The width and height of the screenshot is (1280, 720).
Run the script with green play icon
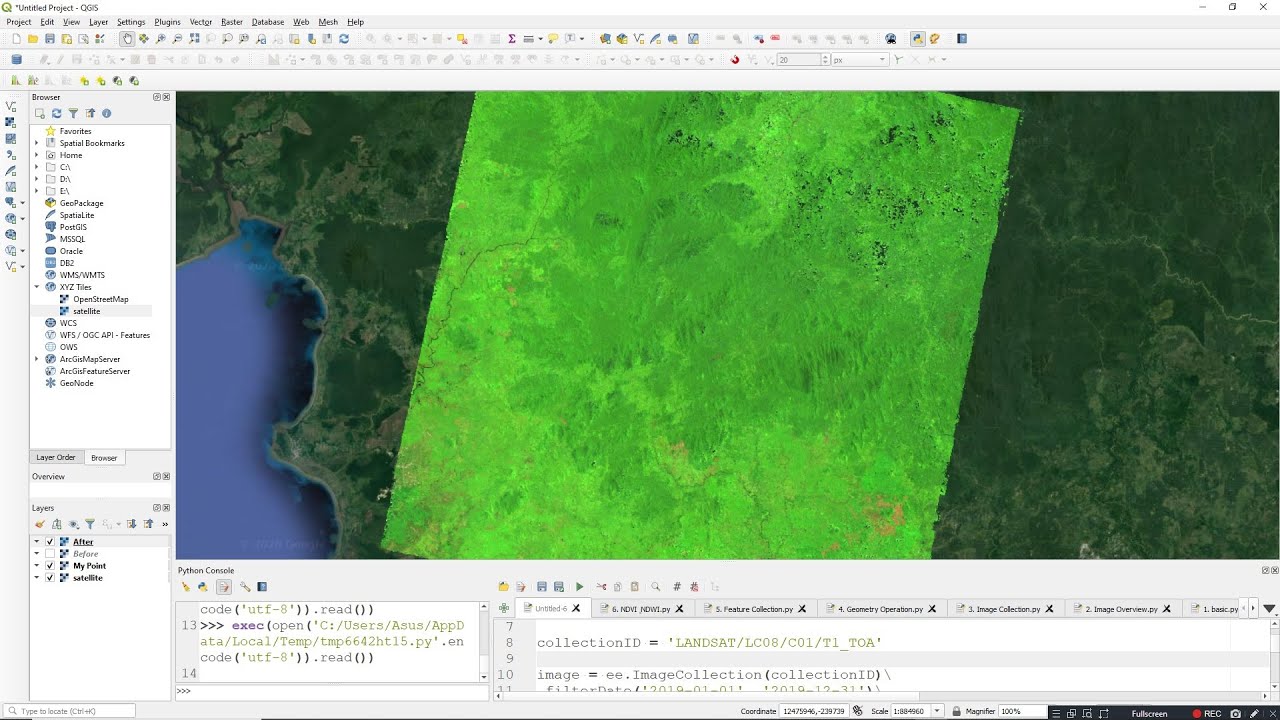[x=579, y=587]
